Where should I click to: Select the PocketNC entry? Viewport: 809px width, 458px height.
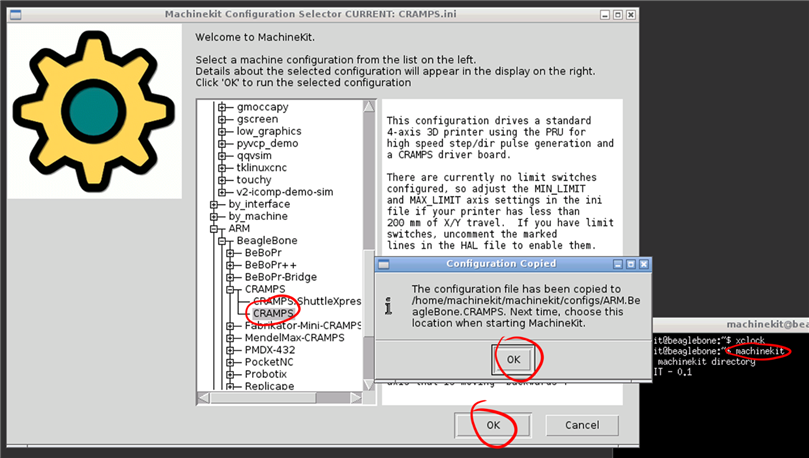point(269,362)
